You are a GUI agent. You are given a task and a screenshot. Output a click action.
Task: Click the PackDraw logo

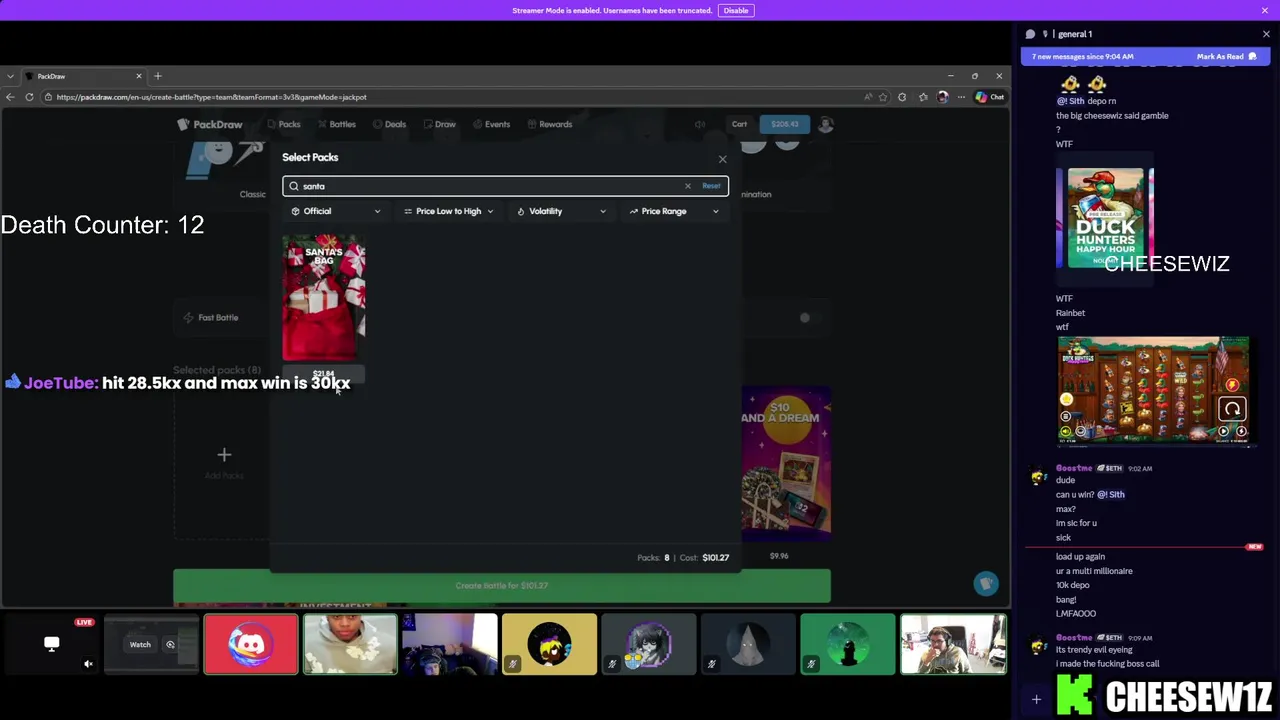210,124
